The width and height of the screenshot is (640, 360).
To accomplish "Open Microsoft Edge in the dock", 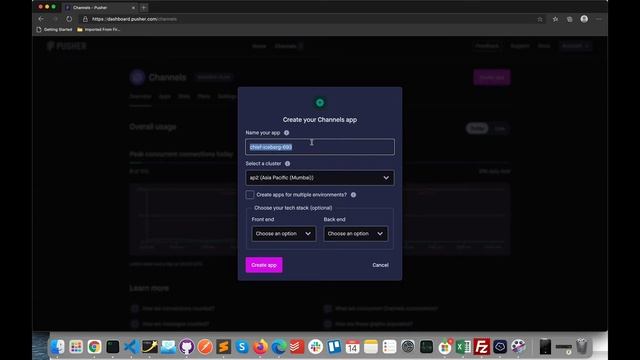I will point(279,347).
